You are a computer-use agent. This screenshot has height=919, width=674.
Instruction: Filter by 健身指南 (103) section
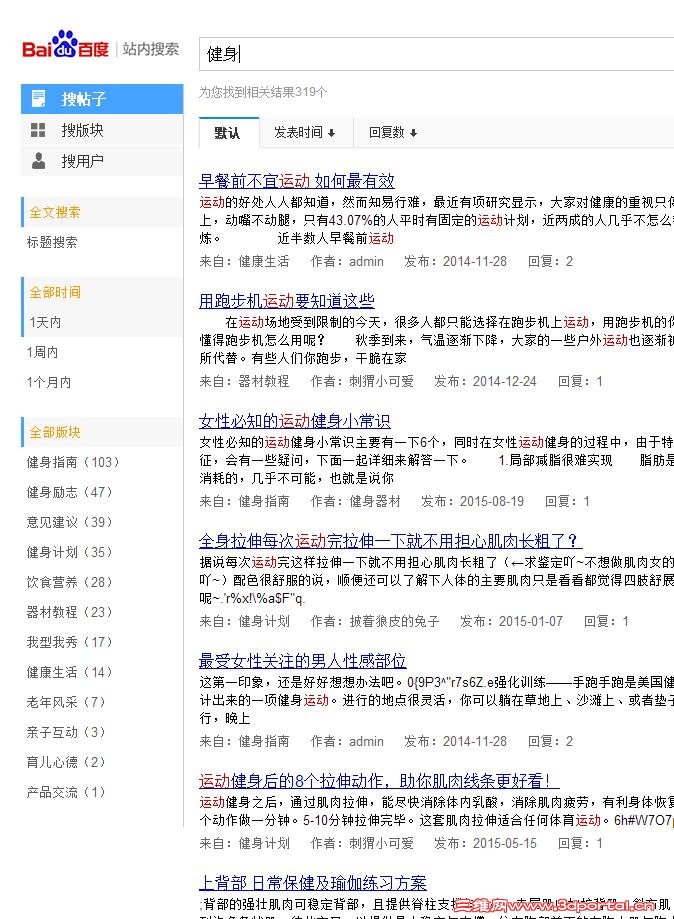pos(72,462)
